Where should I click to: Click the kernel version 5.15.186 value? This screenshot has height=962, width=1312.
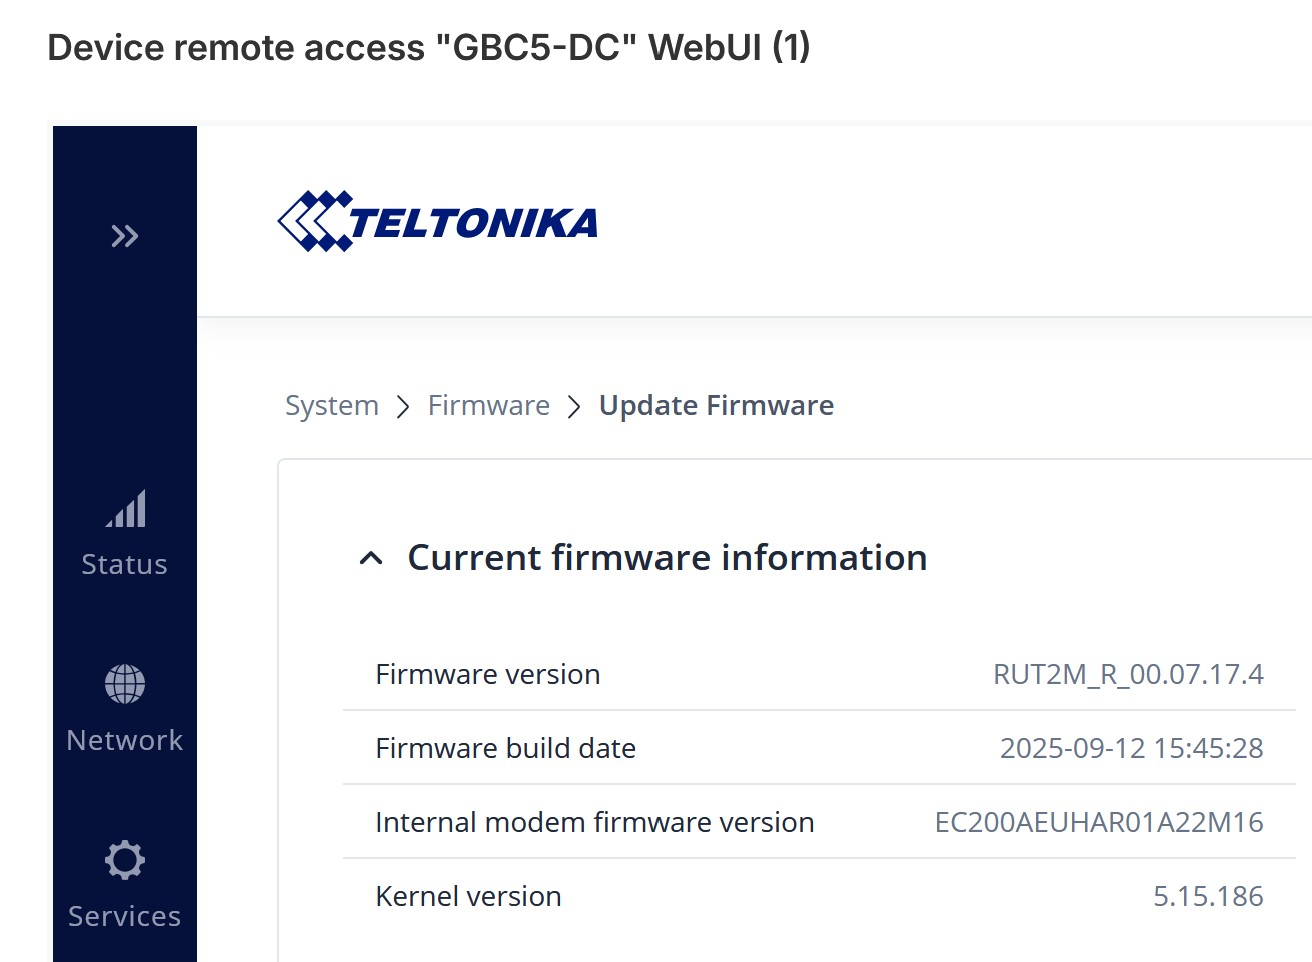click(x=1207, y=896)
